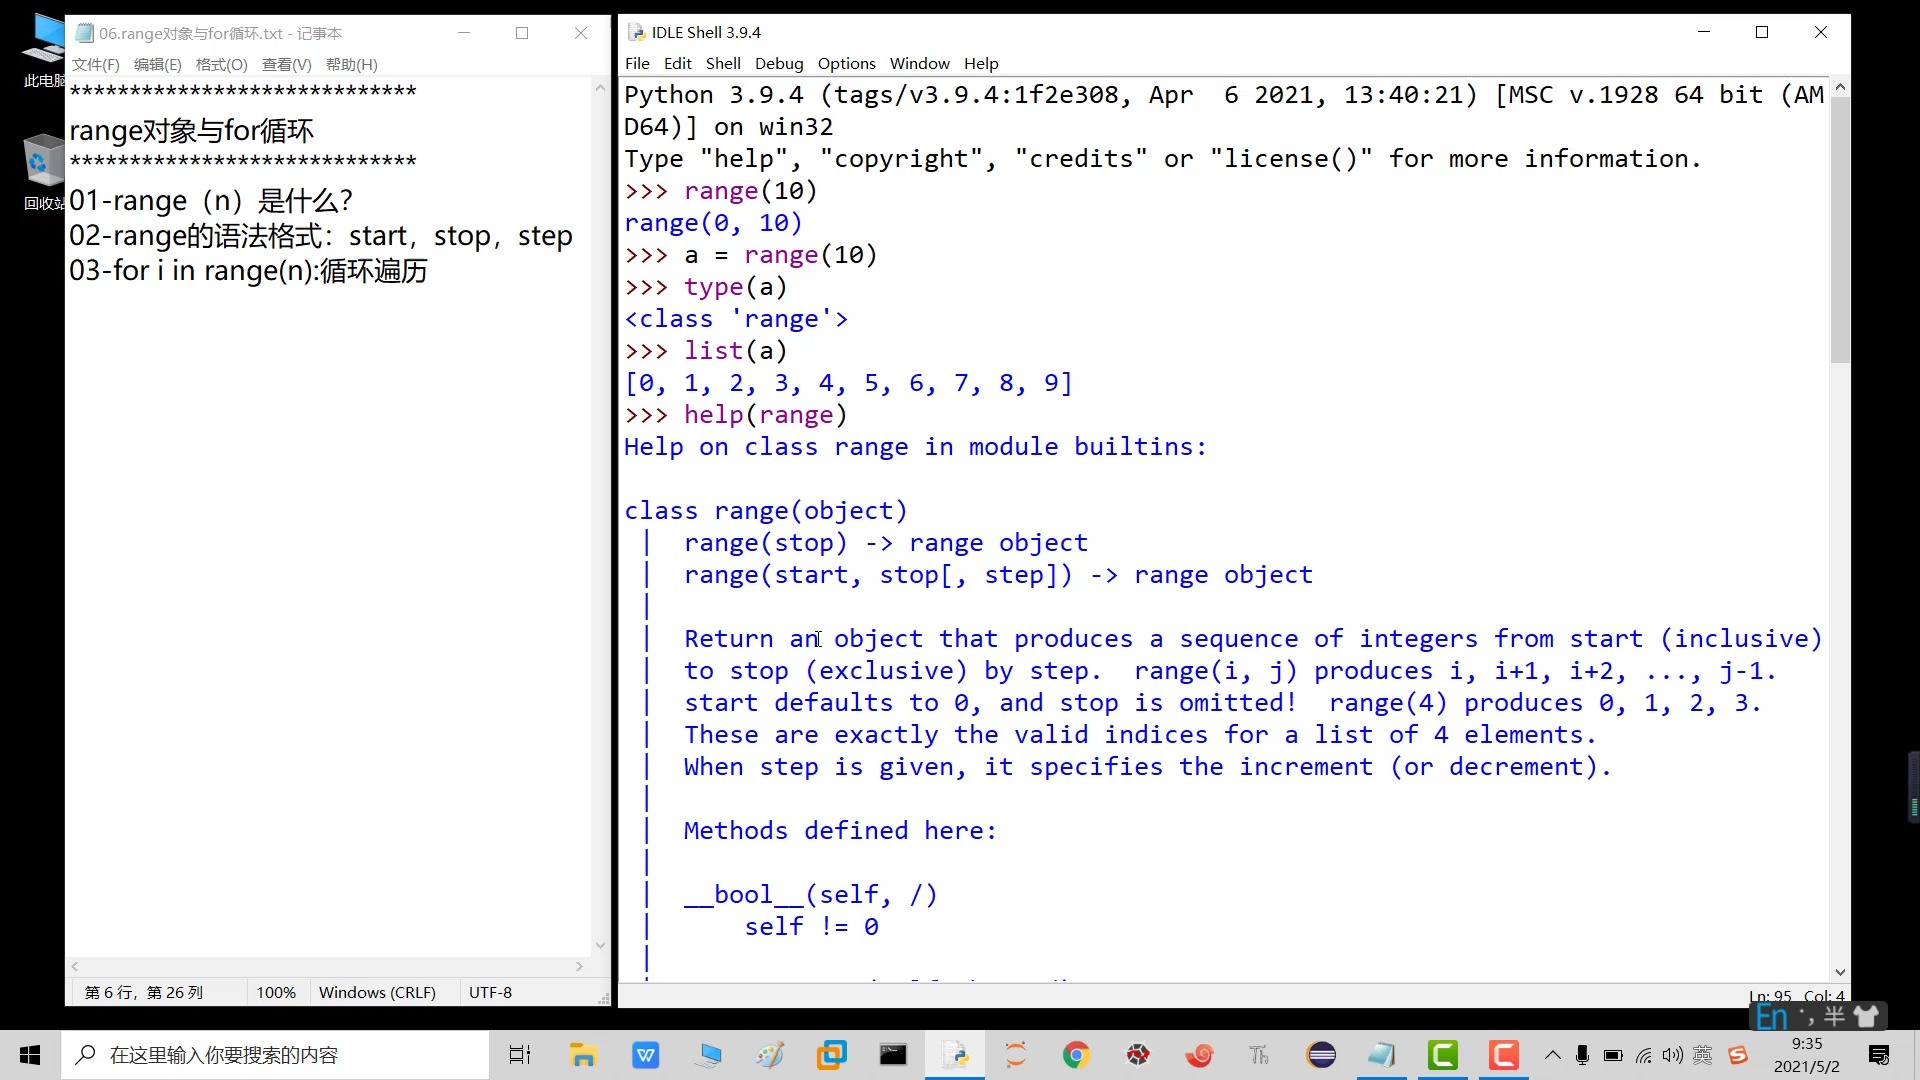Image resolution: width=1920 pixels, height=1080 pixels.
Task: Open the Th text app on taskbar
Action: 1259,1055
